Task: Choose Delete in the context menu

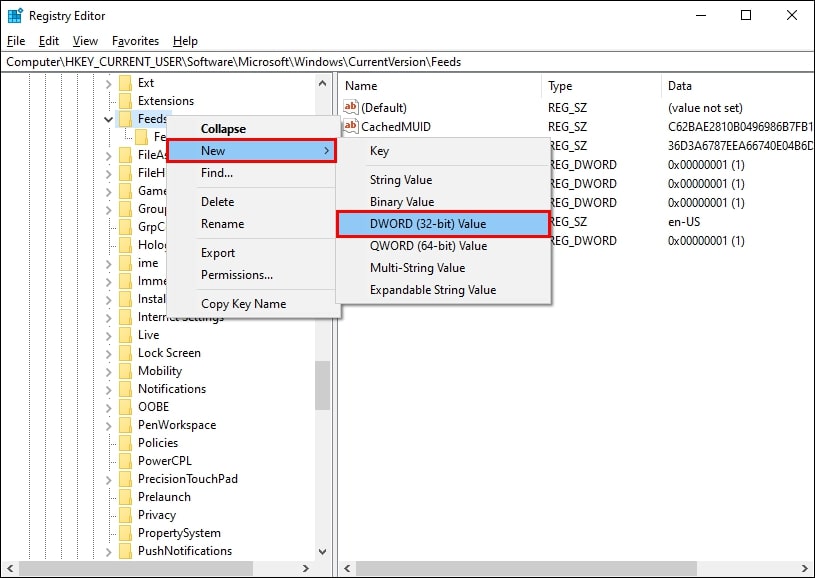Action: tap(253, 202)
